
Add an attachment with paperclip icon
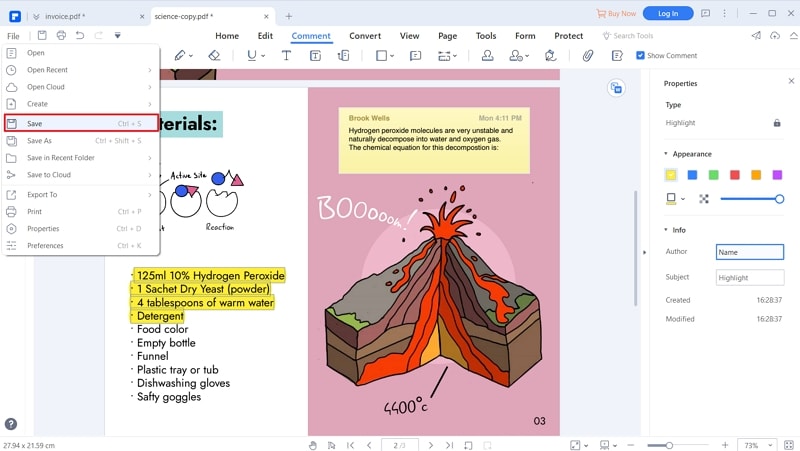tap(588, 56)
